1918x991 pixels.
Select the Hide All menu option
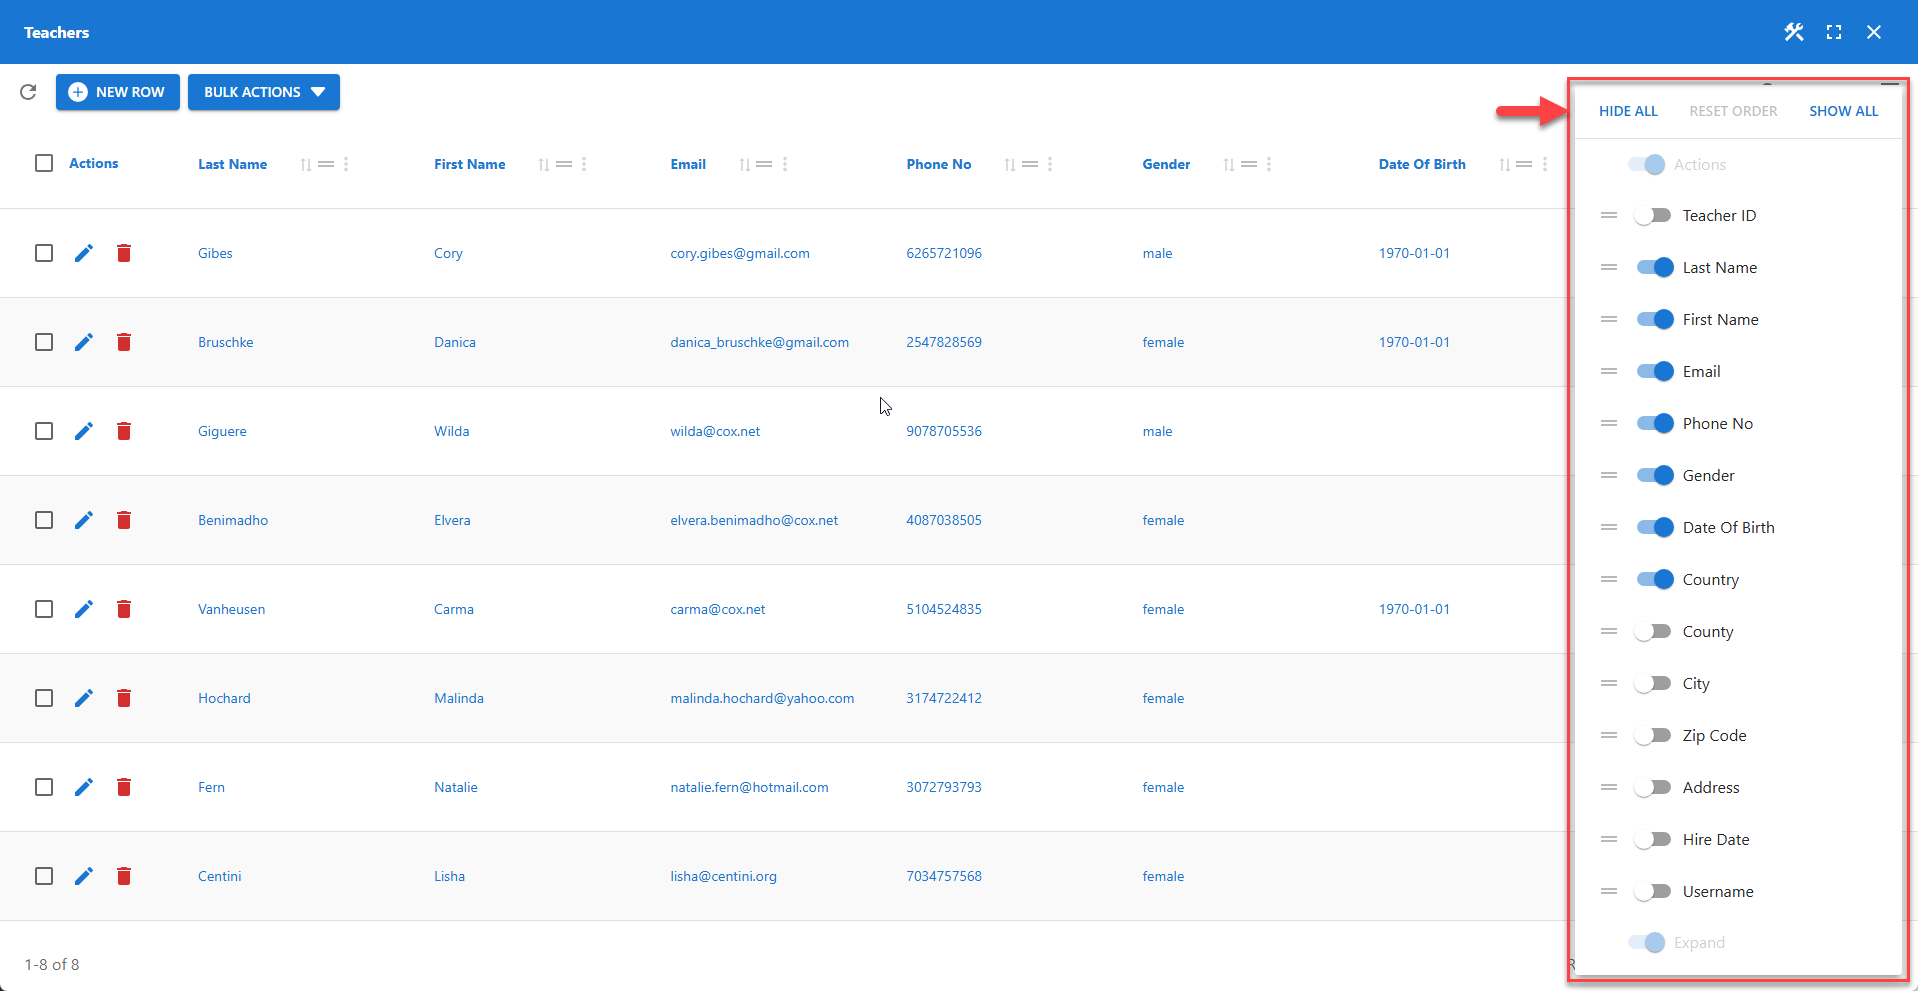tap(1627, 110)
